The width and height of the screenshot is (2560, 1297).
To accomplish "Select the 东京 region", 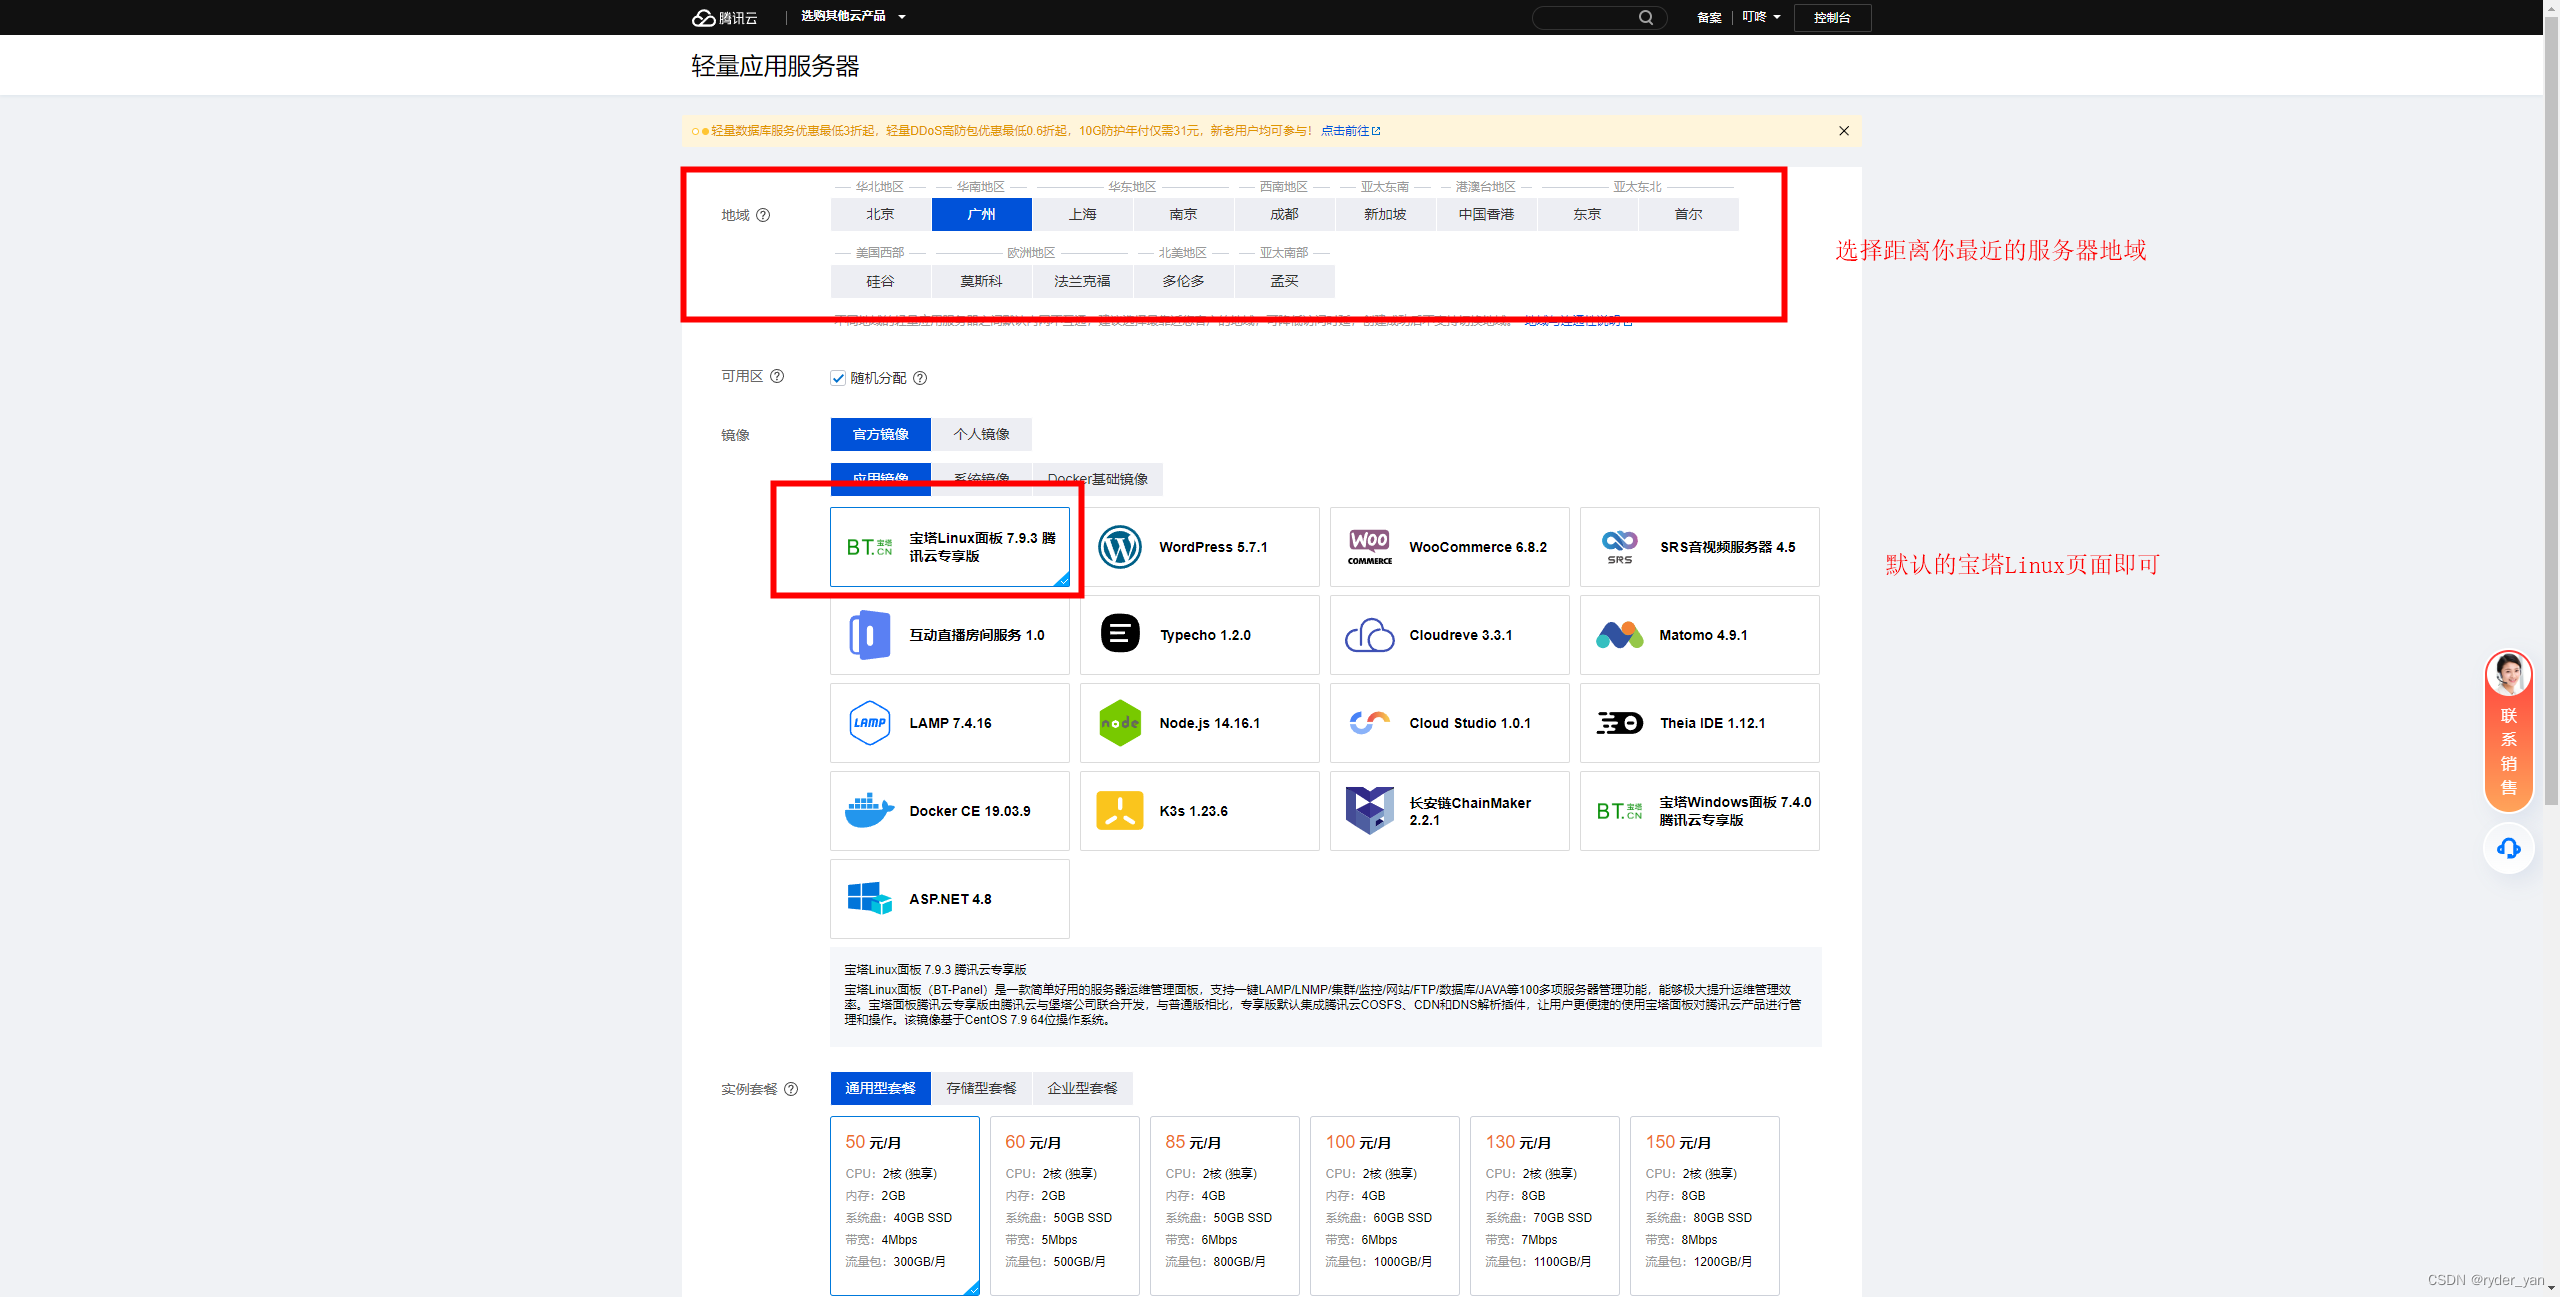I will click(x=1587, y=214).
